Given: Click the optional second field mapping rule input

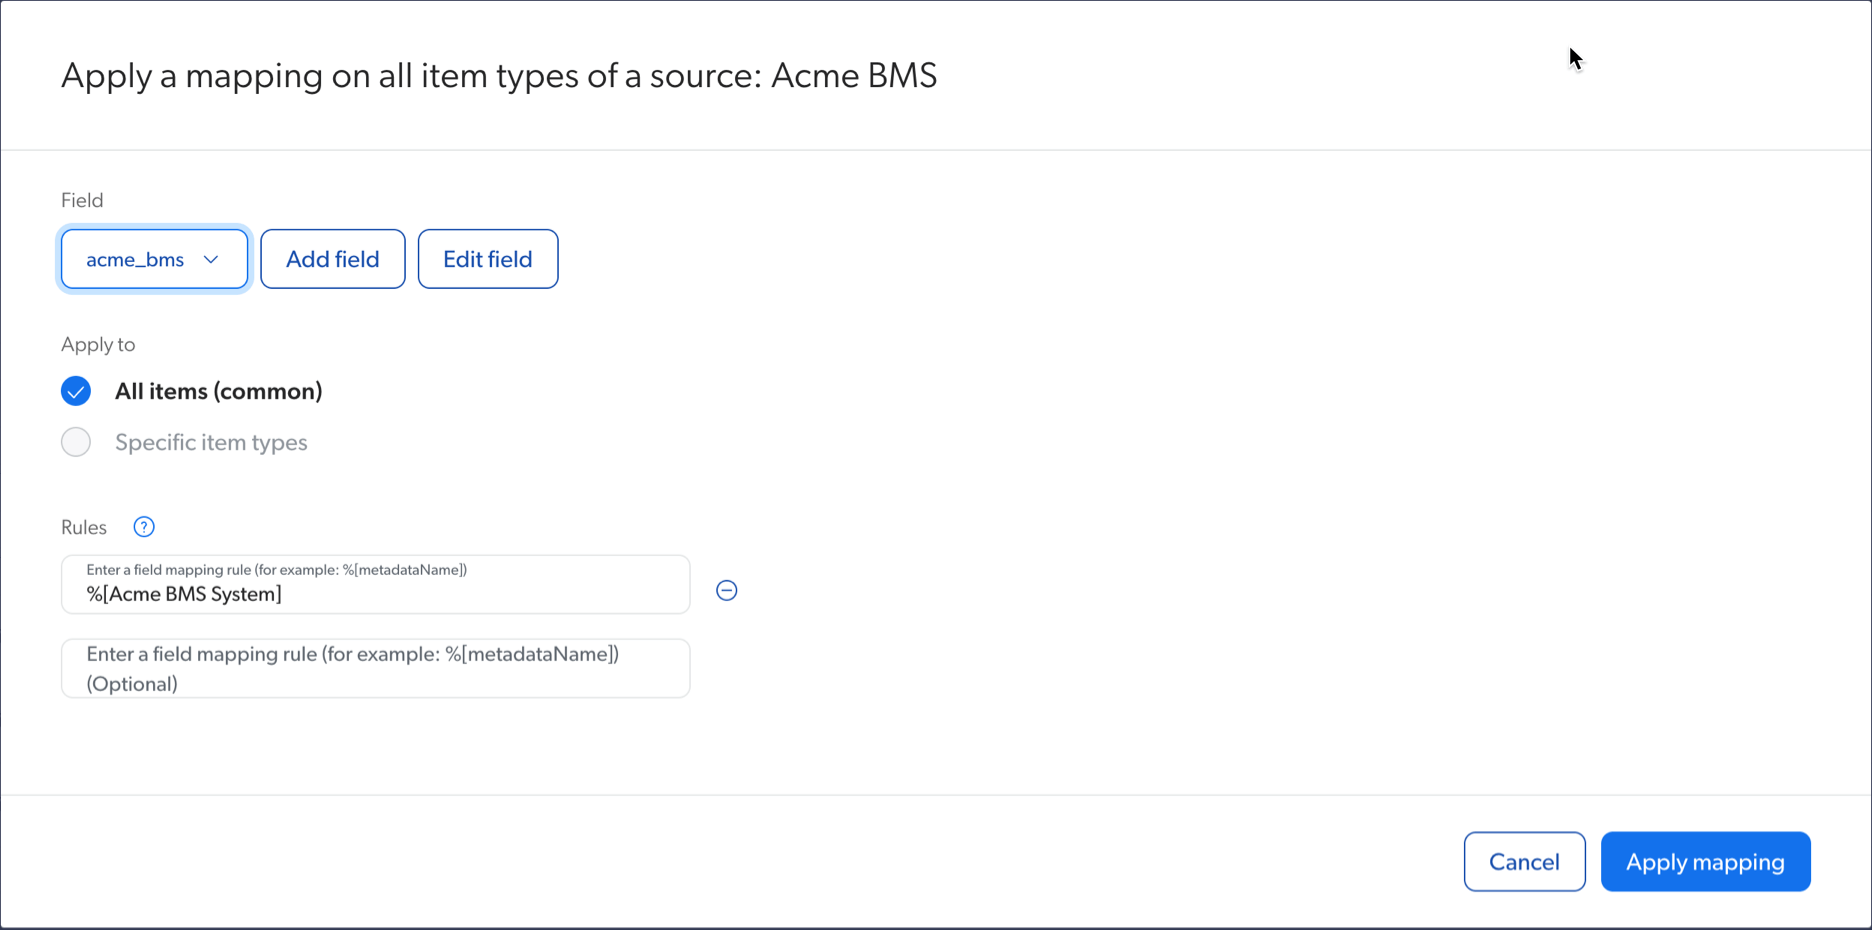Looking at the screenshot, I should point(375,668).
